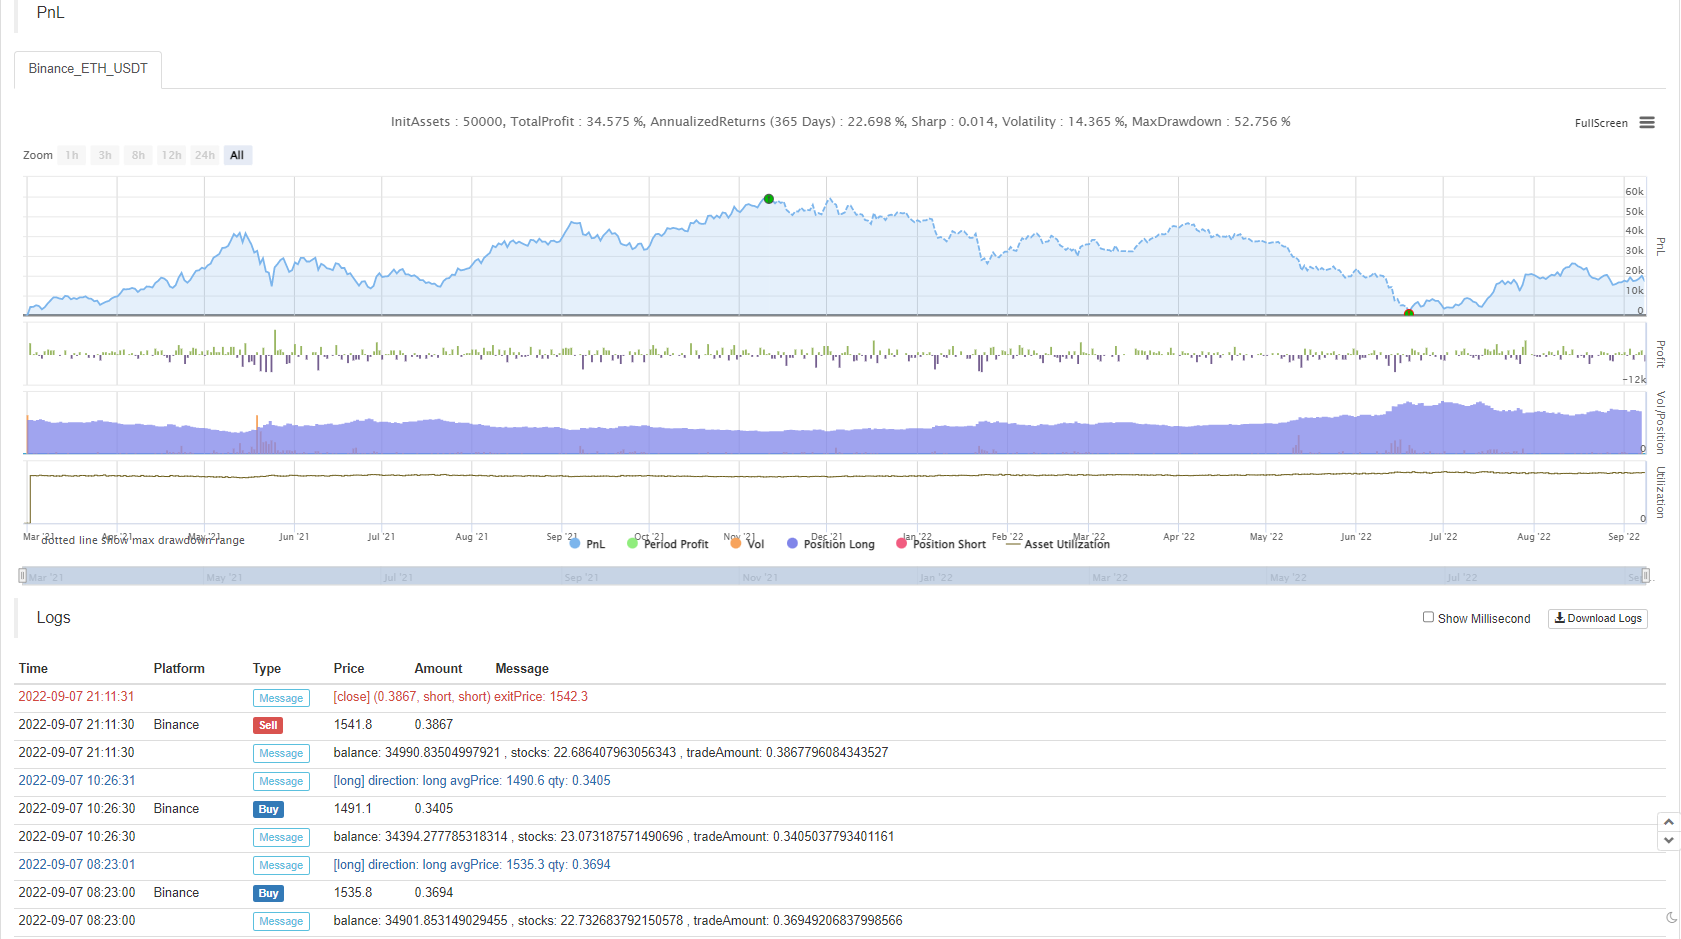Click timestamp 2022-09-07 21:11:31
This screenshot has width=1681, height=939.
tap(76, 697)
